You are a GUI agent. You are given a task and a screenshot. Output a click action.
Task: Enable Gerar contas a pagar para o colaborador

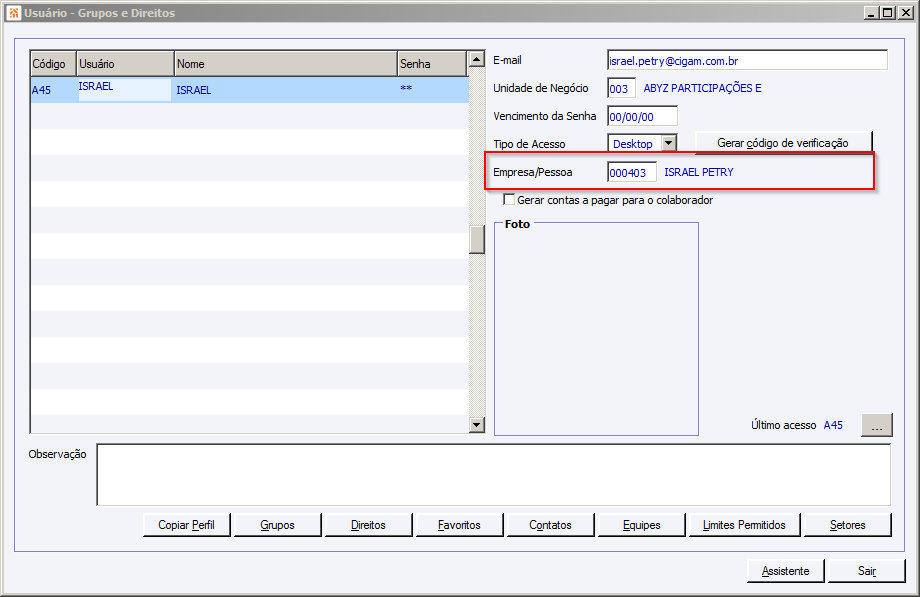509,200
